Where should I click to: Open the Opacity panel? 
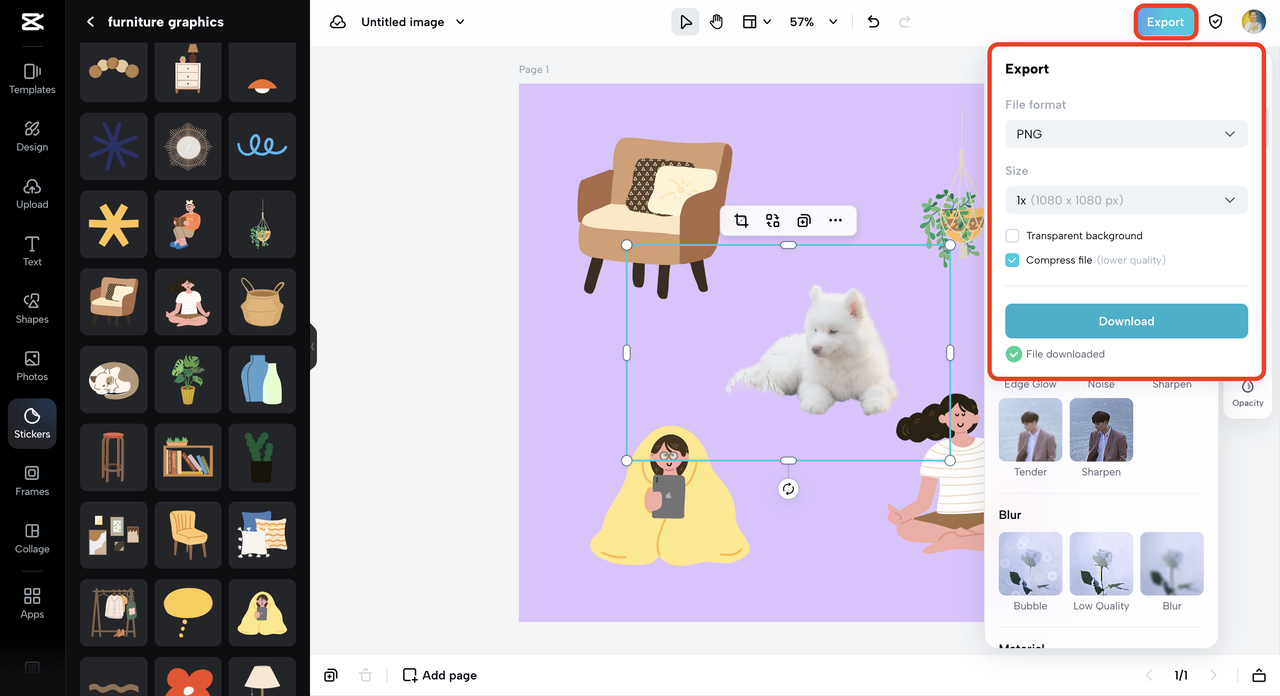coord(1247,392)
